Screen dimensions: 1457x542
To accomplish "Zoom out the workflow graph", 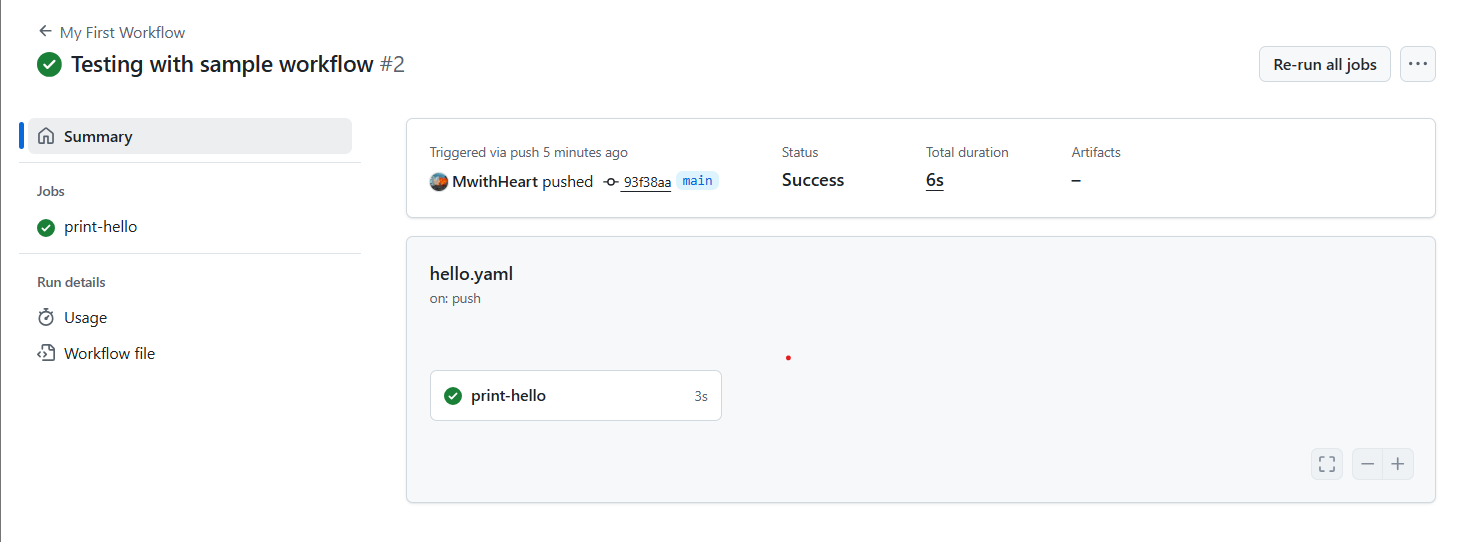I will pyautogui.click(x=1368, y=464).
